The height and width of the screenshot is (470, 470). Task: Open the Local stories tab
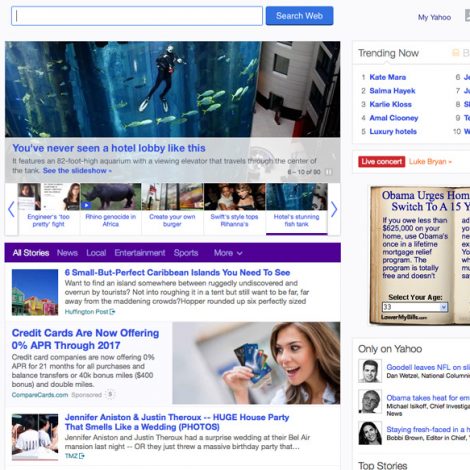(96, 253)
